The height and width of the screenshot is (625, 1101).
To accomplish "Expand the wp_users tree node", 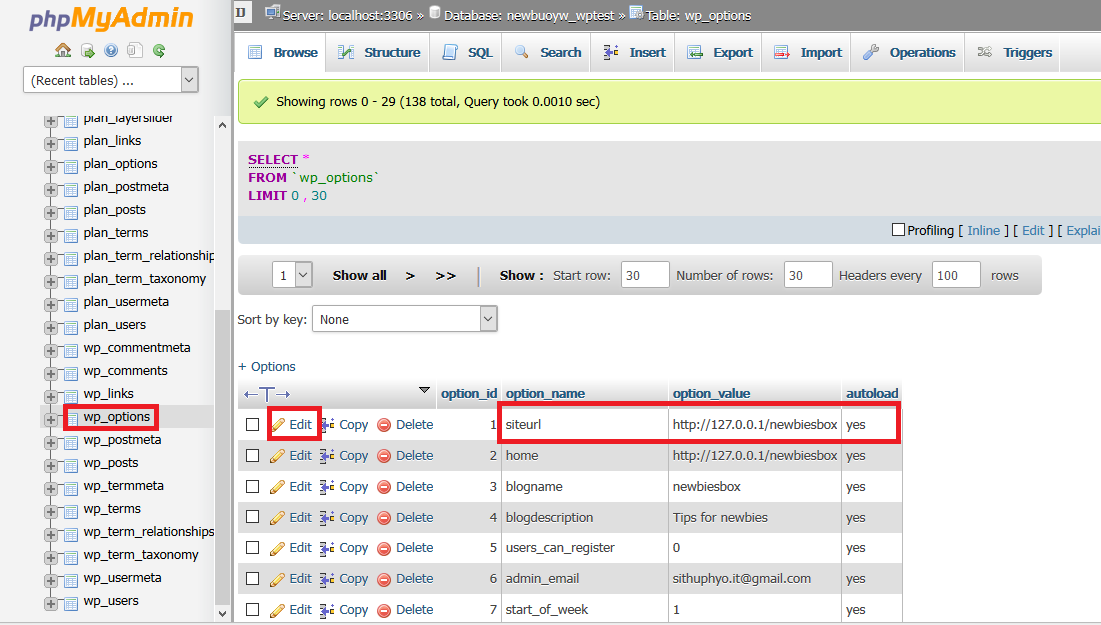I will 51,603.
